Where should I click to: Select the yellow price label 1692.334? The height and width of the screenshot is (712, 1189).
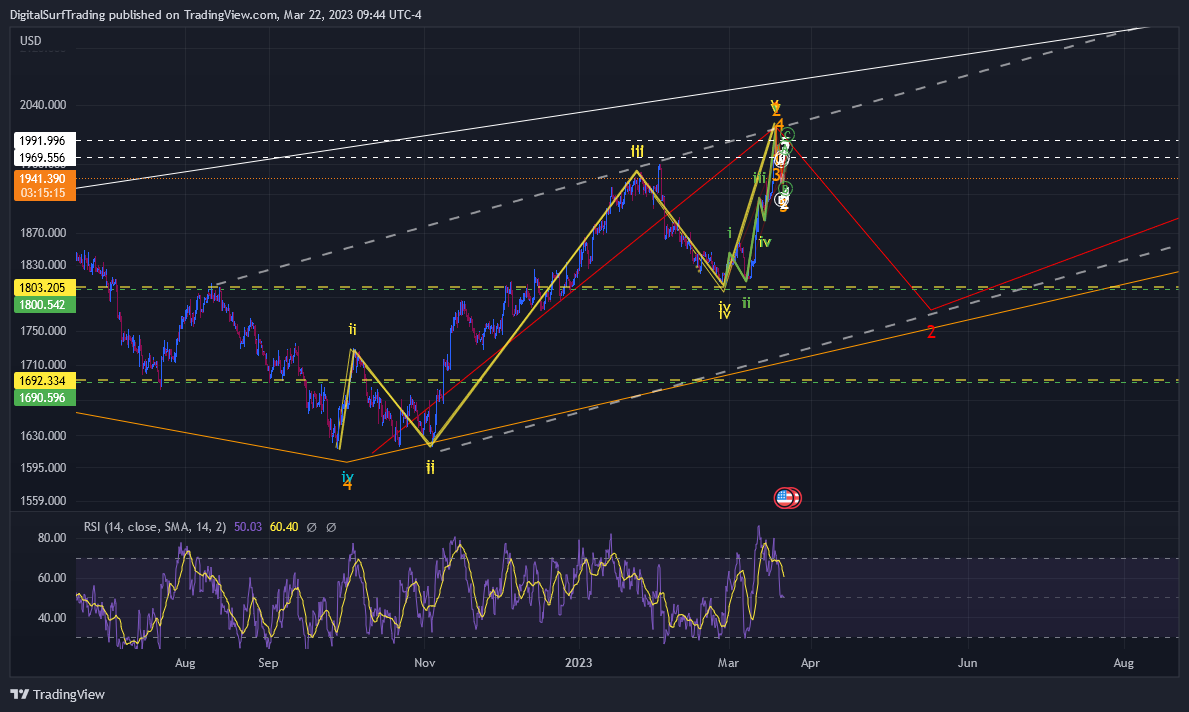click(x=44, y=381)
